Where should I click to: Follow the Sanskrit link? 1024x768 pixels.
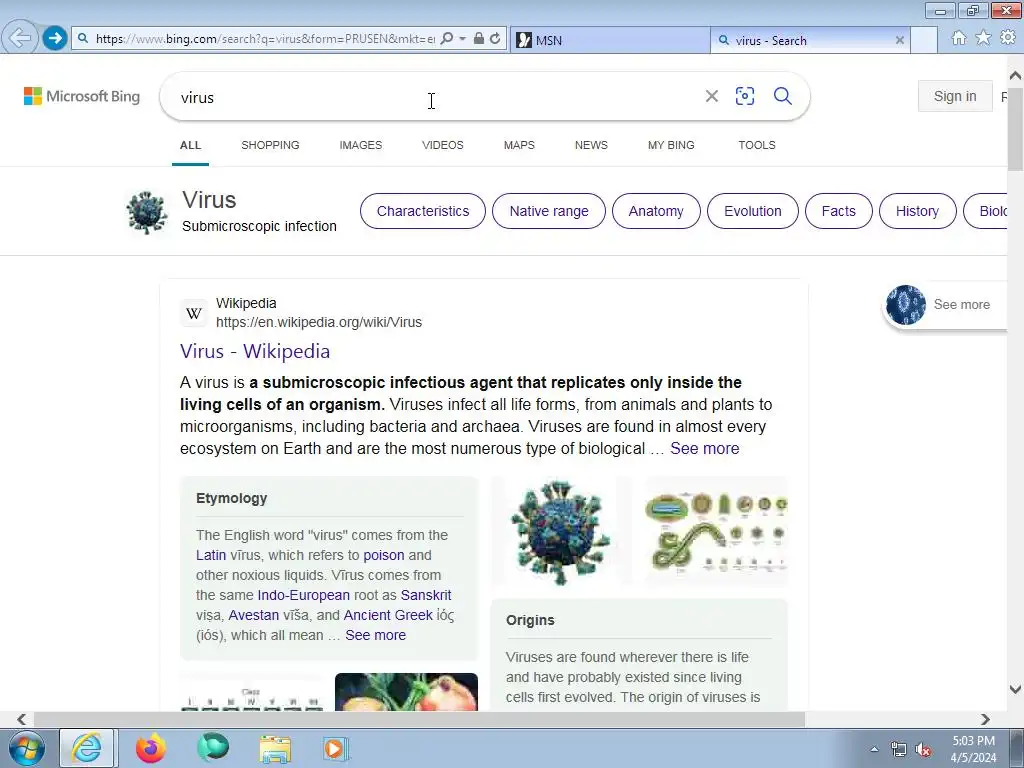click(426, 595)
